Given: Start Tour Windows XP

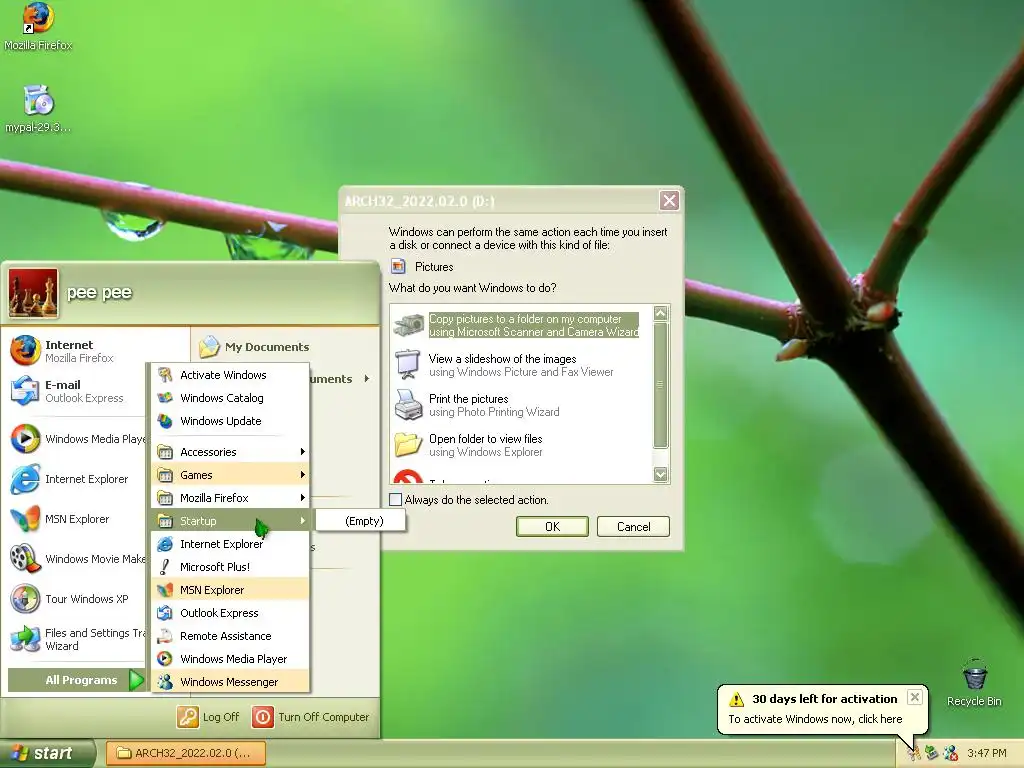Looking at the screenshot, I should click(x=78, y=599).
